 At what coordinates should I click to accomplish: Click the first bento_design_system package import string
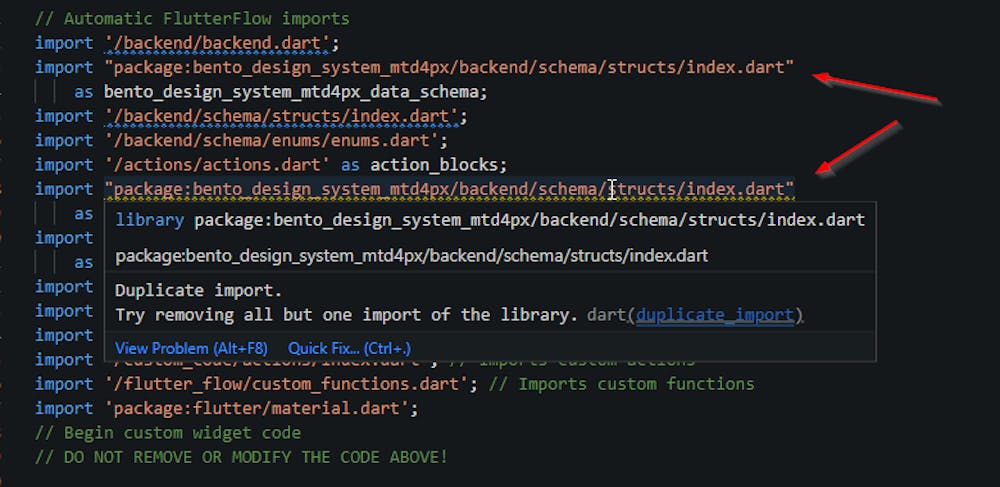coord(448,67)
